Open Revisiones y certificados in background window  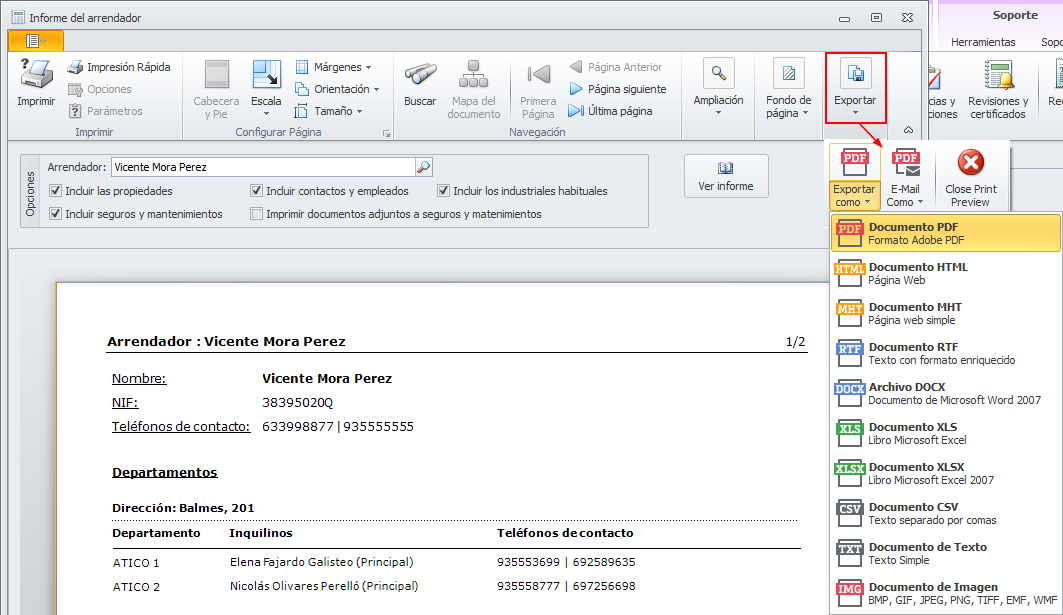click(998, 89)
